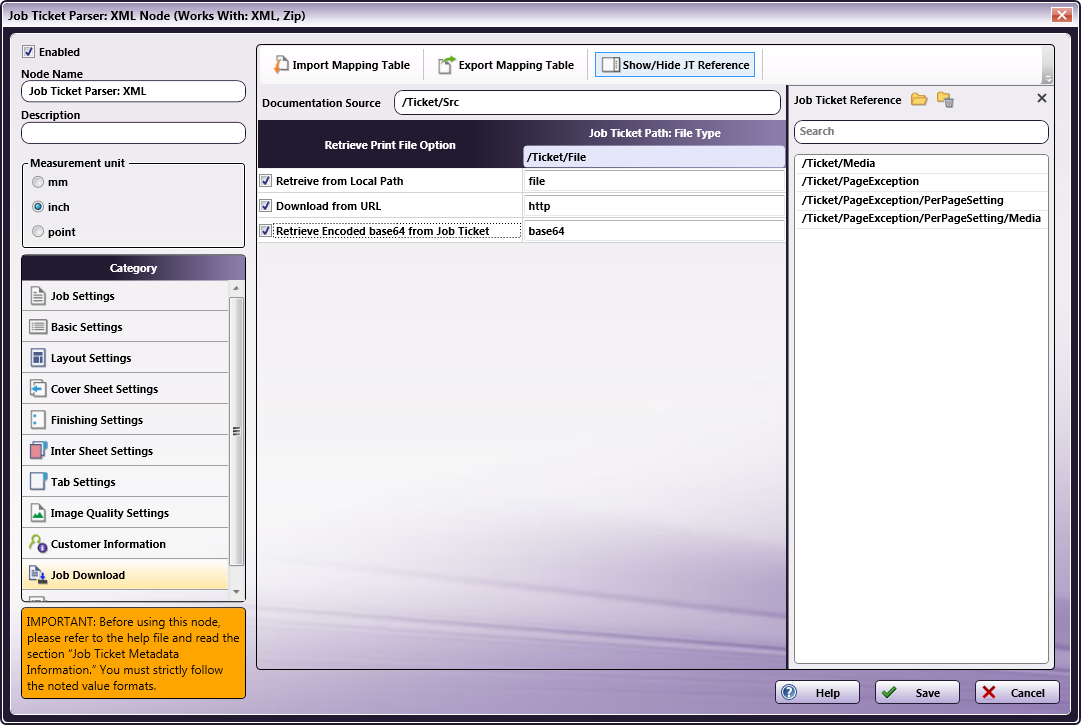1081x725 pixels.
Task: Click Import Mapping Table label
Action: (x=351, y=65)
